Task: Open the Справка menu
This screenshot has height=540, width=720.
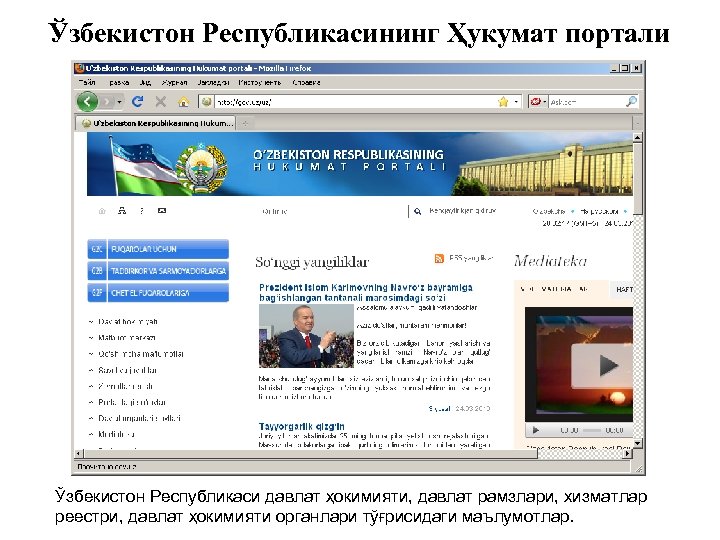Action: [306, 83]
